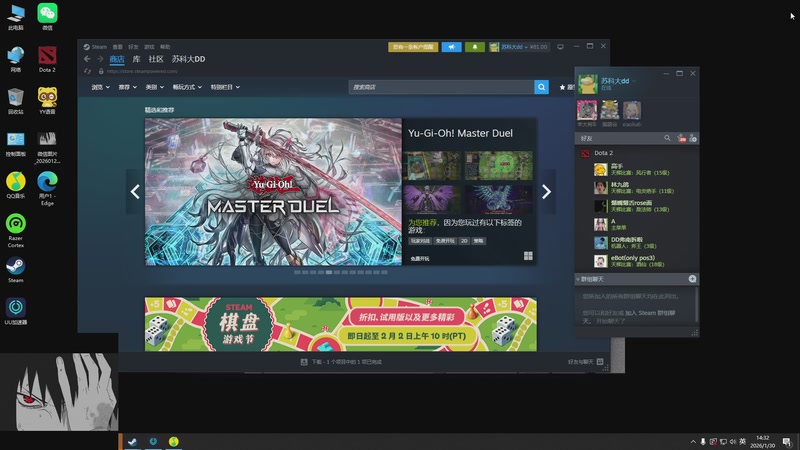Open Big Picture mode monitor icon

pyautogui.click(x=560, y=47)
